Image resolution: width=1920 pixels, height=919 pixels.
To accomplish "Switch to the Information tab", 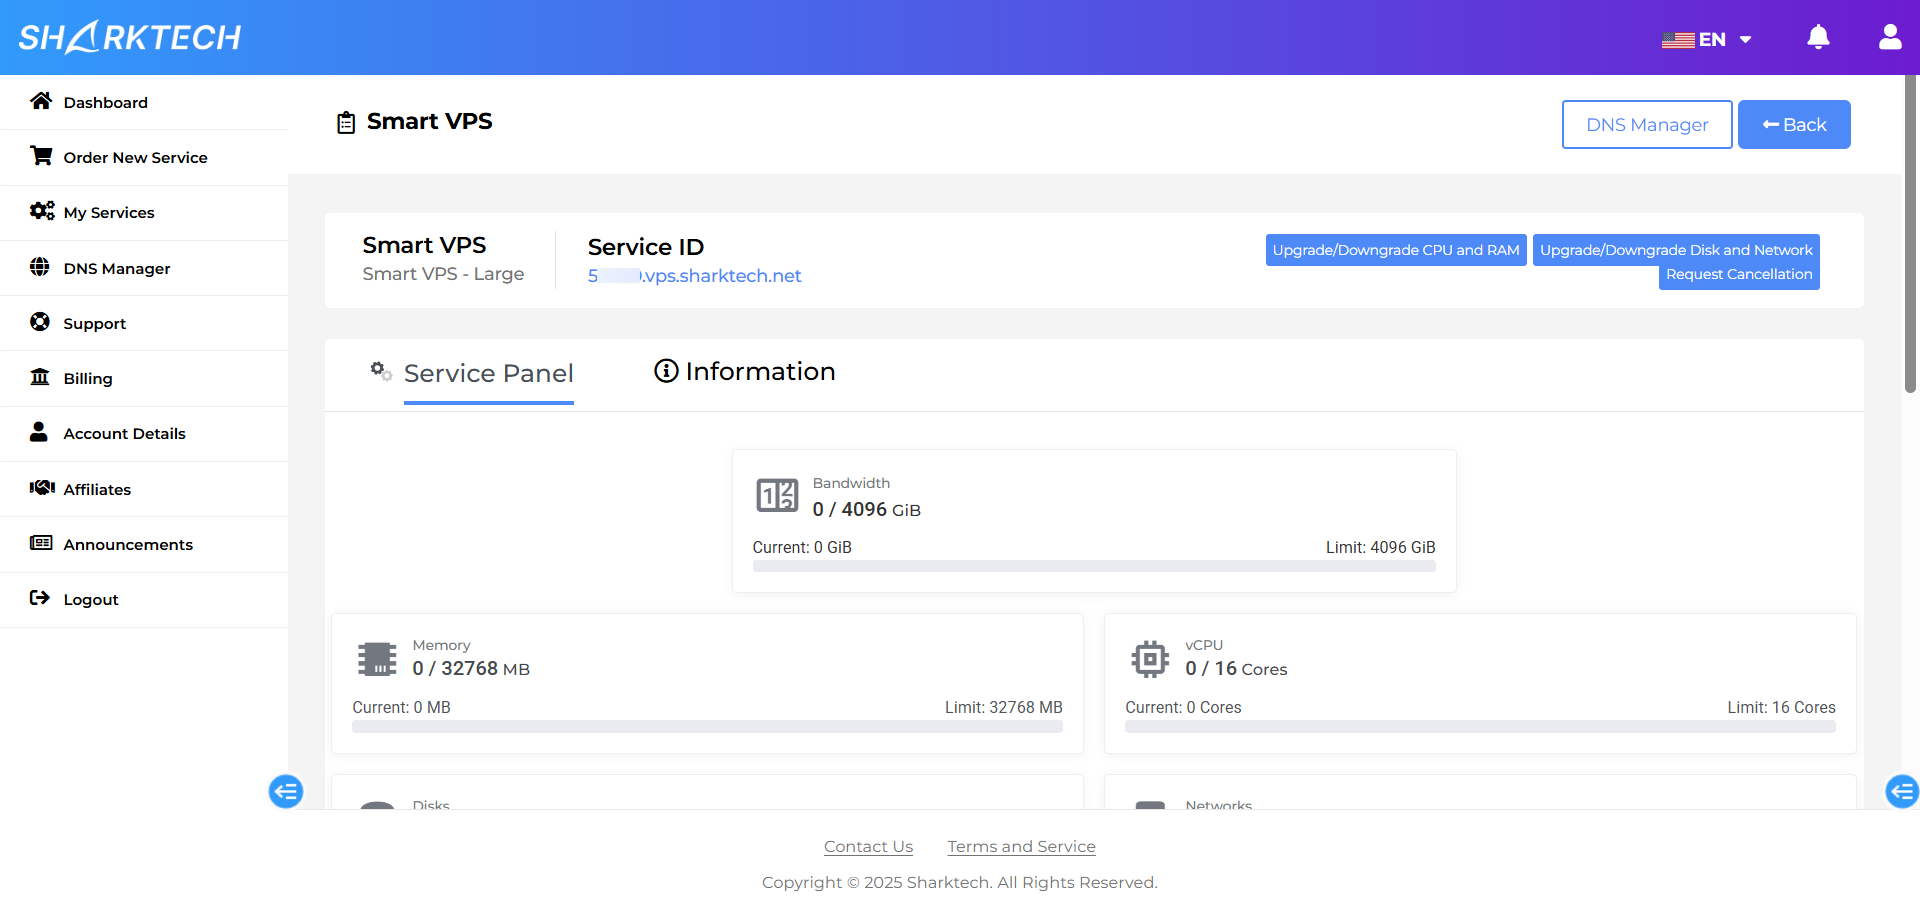I will coord(745,372).
